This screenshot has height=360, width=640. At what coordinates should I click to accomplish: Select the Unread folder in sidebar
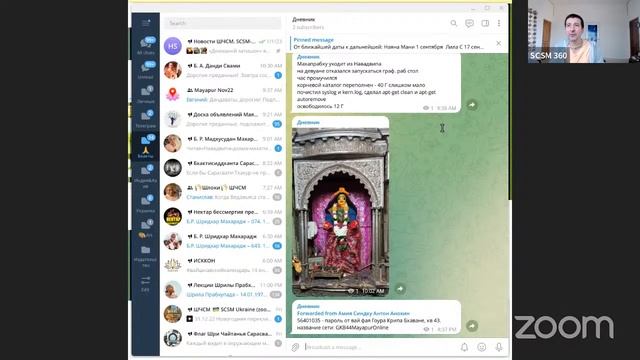(146, 70)
